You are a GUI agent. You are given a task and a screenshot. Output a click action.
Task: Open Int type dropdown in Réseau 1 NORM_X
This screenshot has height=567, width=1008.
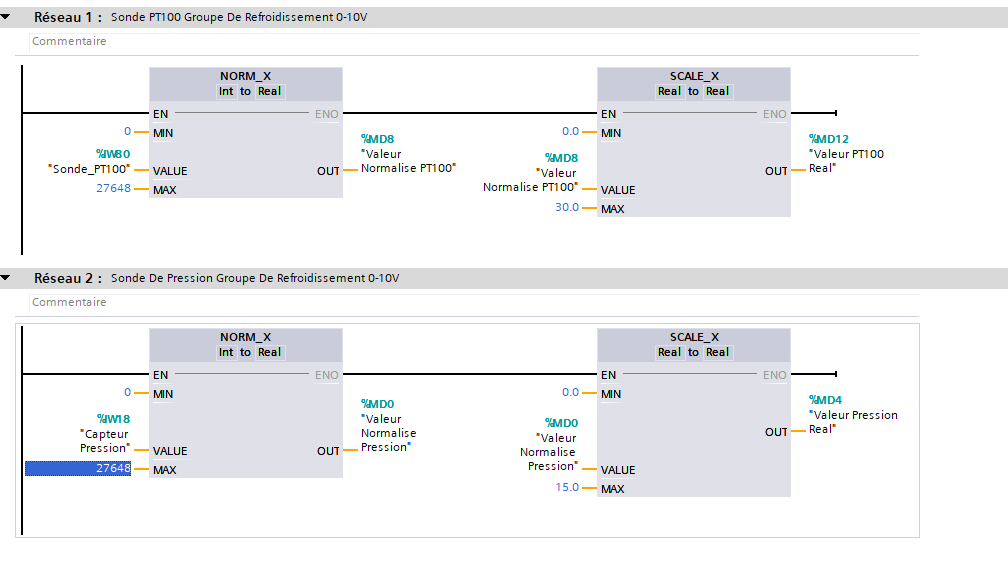pyautogui.click(x=227, y=91)
